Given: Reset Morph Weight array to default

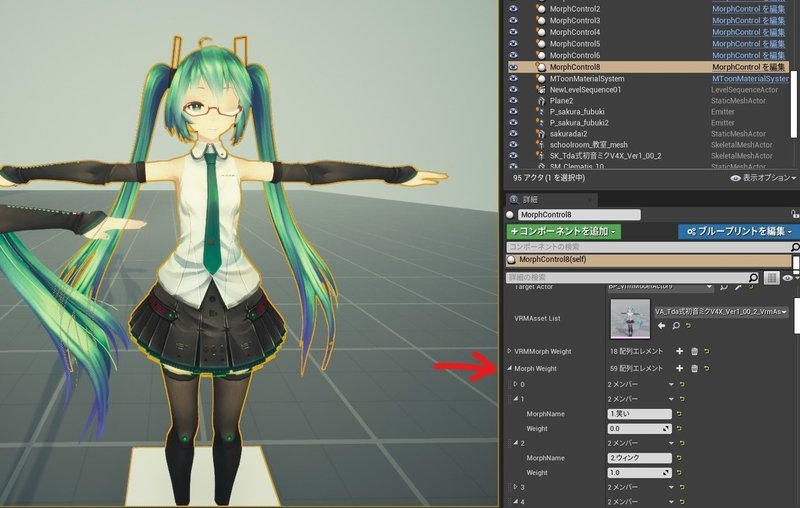Looking at the screenshot, I should point(707,368).
